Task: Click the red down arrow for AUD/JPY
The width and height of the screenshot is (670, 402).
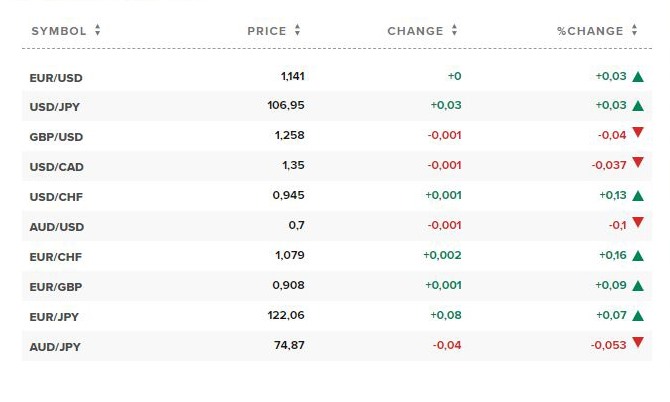Action: click(x=638, y=342)
